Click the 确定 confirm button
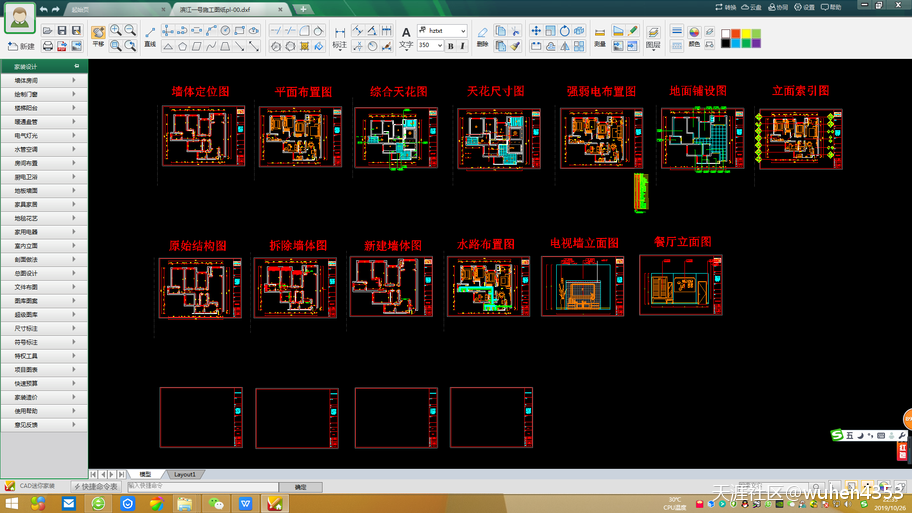The height and width of the screenshot is (513, 912). click(x=300, y=487)
